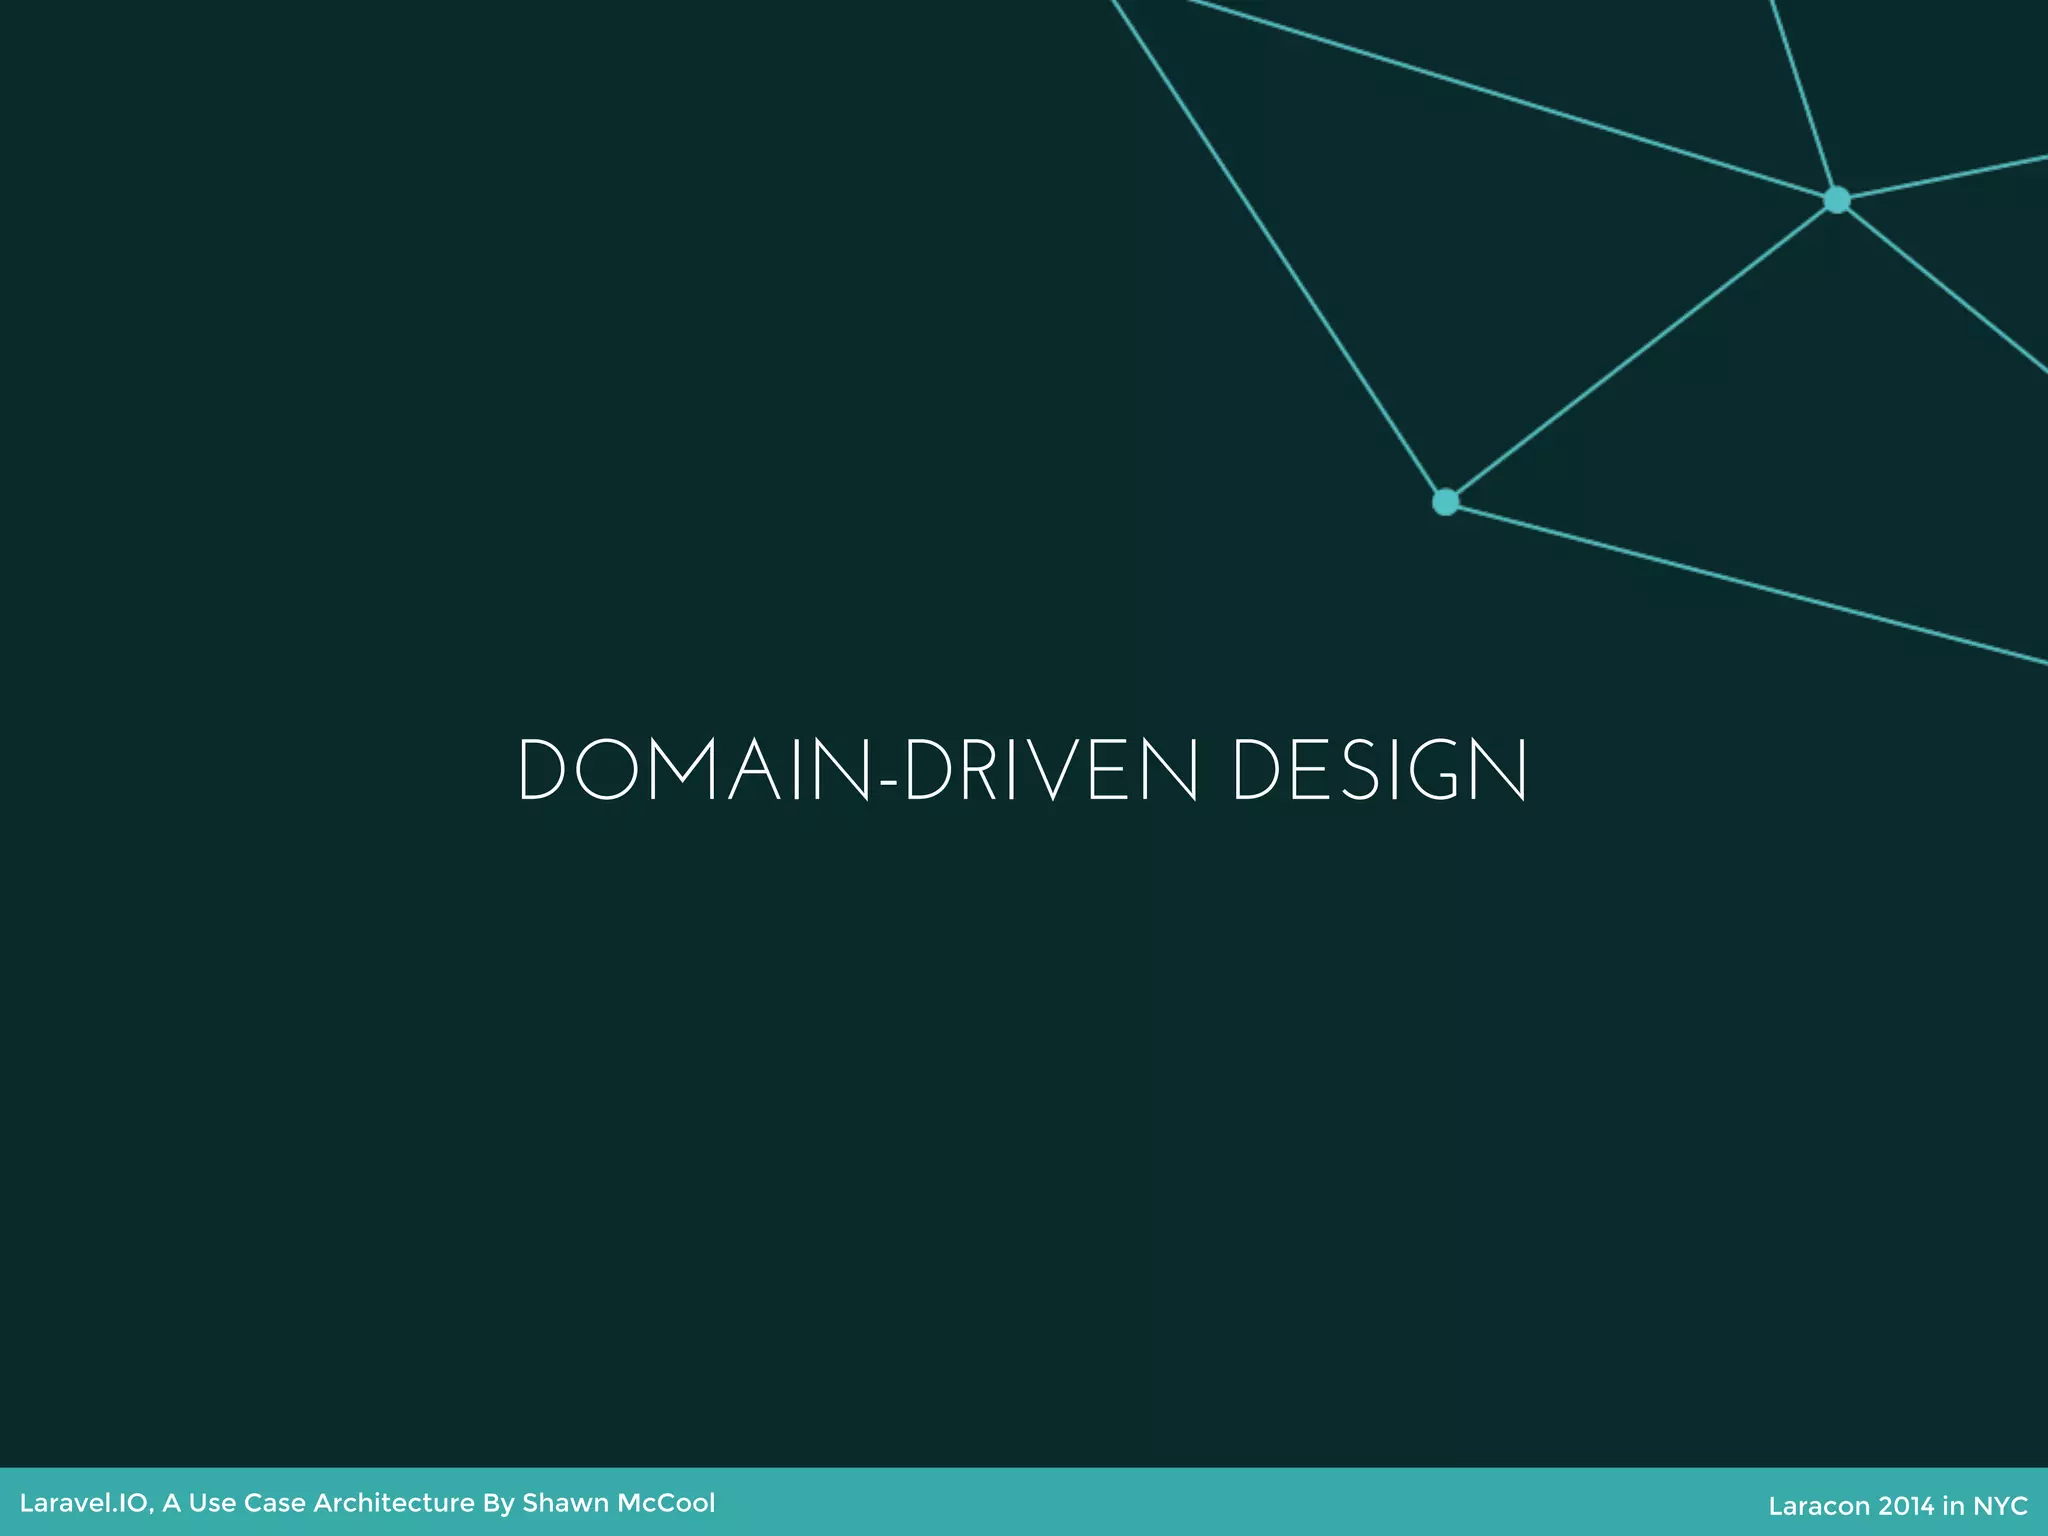Click the 2014 year in footer
Image resolution: width=2048 pixels, height=1536 pixels.
pyautogui.click(x=1906, y=1506)
